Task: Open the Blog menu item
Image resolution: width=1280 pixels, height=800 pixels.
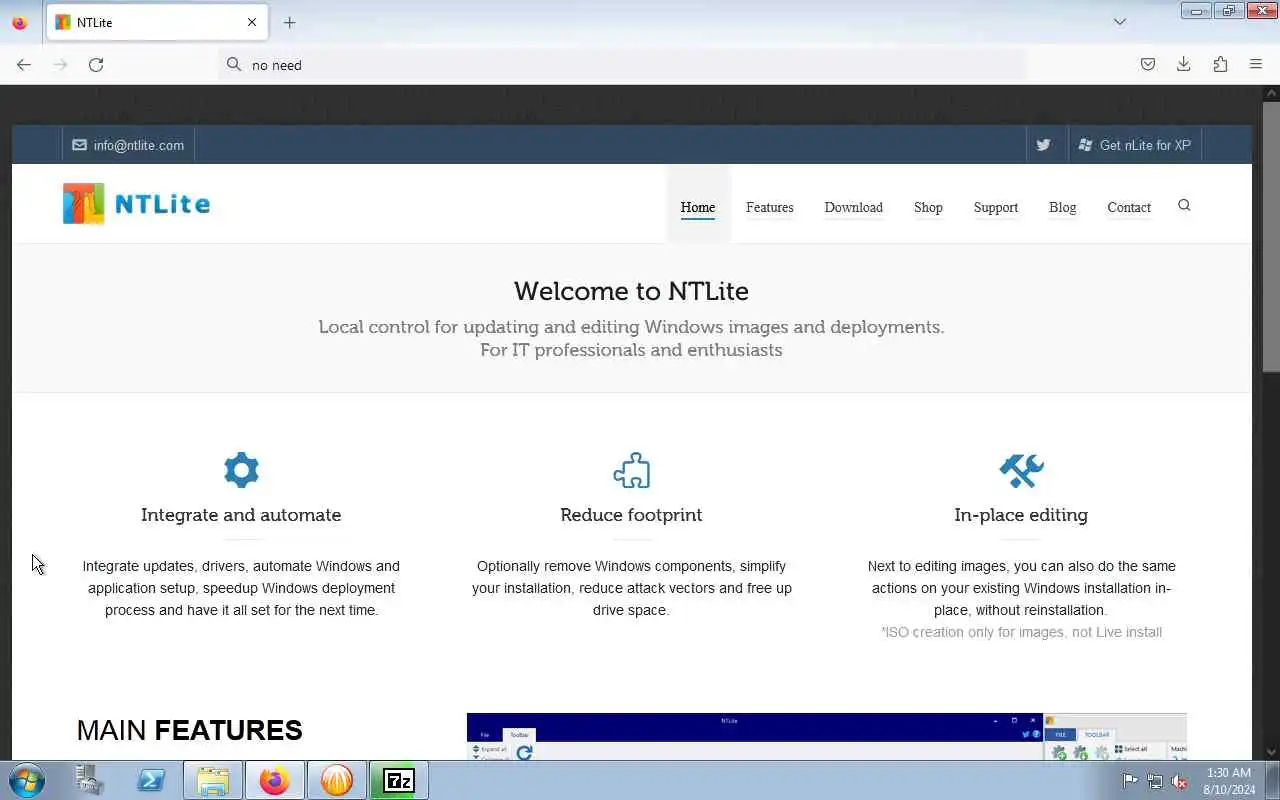Action: point(1062,207)
